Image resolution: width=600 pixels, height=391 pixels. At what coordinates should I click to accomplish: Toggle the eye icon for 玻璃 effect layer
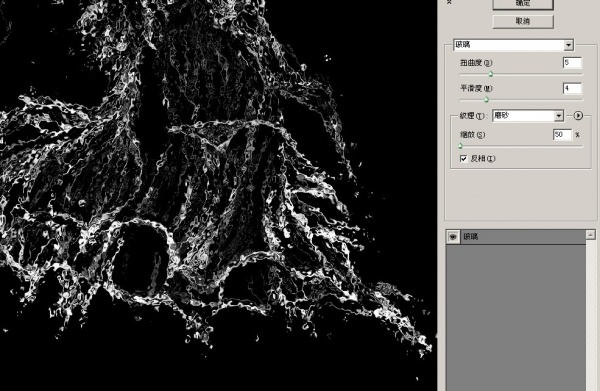tap(453, 237)
